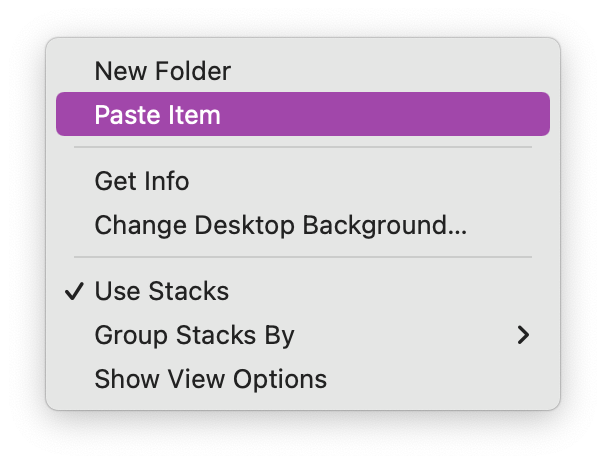Open the desktop background settings entry
Screen dimensions: 606x464
pos(303,225)
